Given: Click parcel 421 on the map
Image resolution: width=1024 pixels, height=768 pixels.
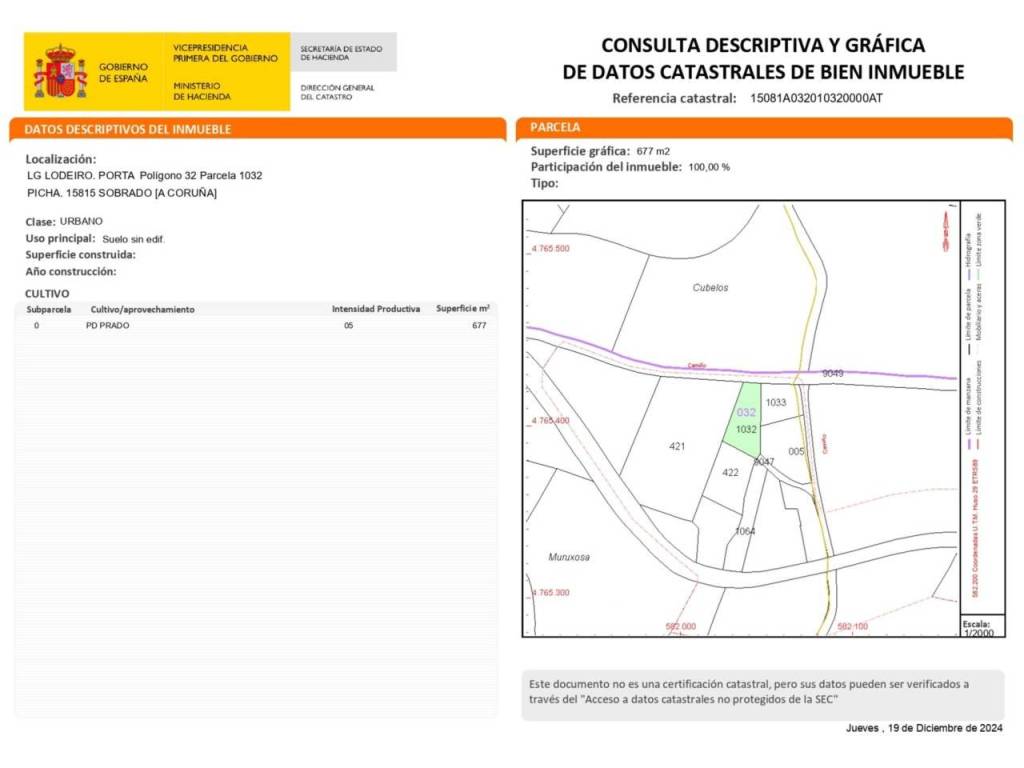Looking at the screenshot, I should click(x=677, y=446).
